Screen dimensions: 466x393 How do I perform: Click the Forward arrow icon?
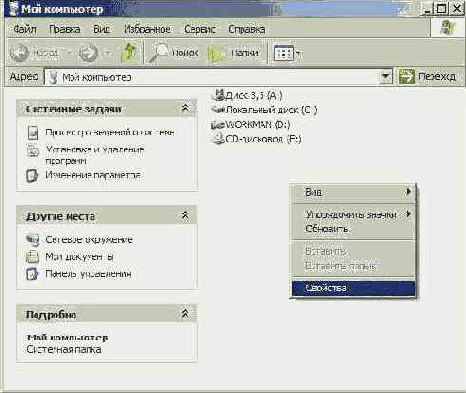coord(88,53)
